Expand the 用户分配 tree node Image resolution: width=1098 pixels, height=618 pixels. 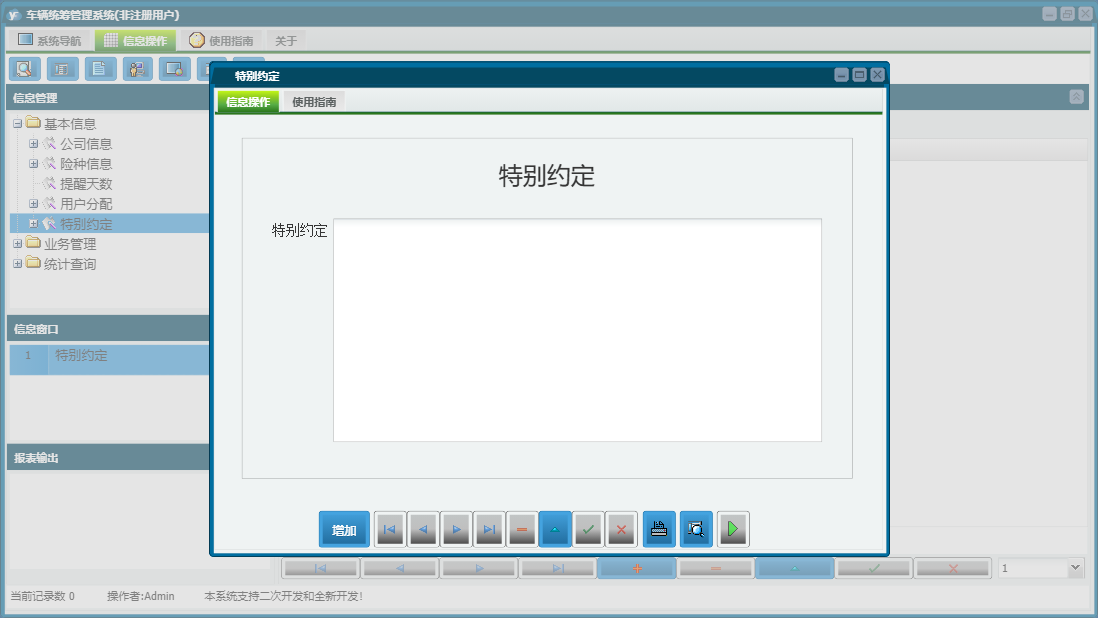(33, 204)
